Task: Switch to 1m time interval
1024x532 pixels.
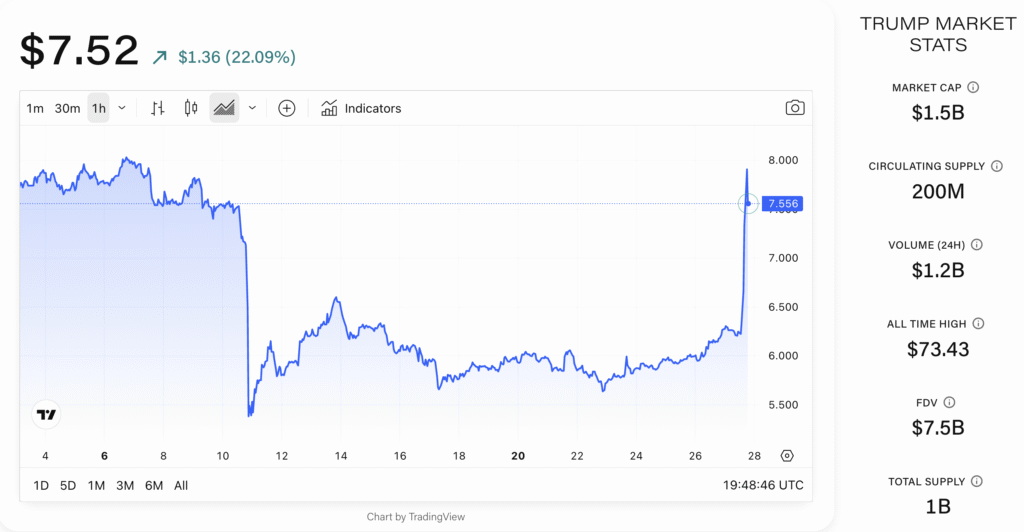Action: point(35,108)
